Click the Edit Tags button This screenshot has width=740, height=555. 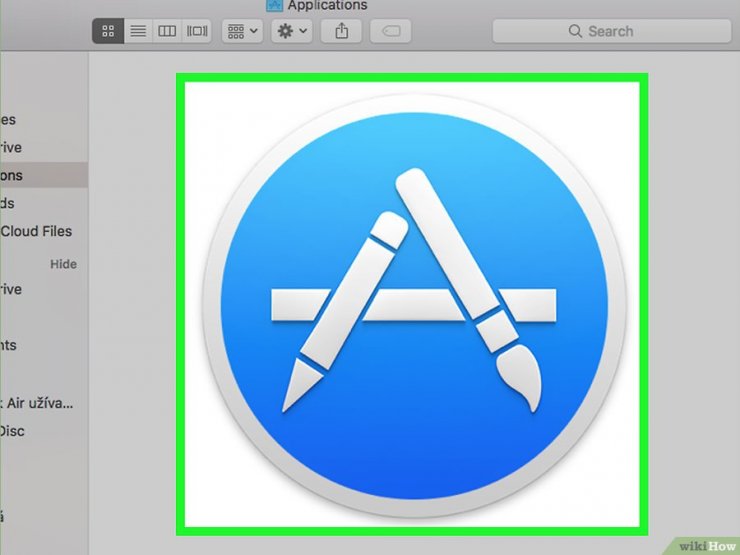[x=391, y=31]
